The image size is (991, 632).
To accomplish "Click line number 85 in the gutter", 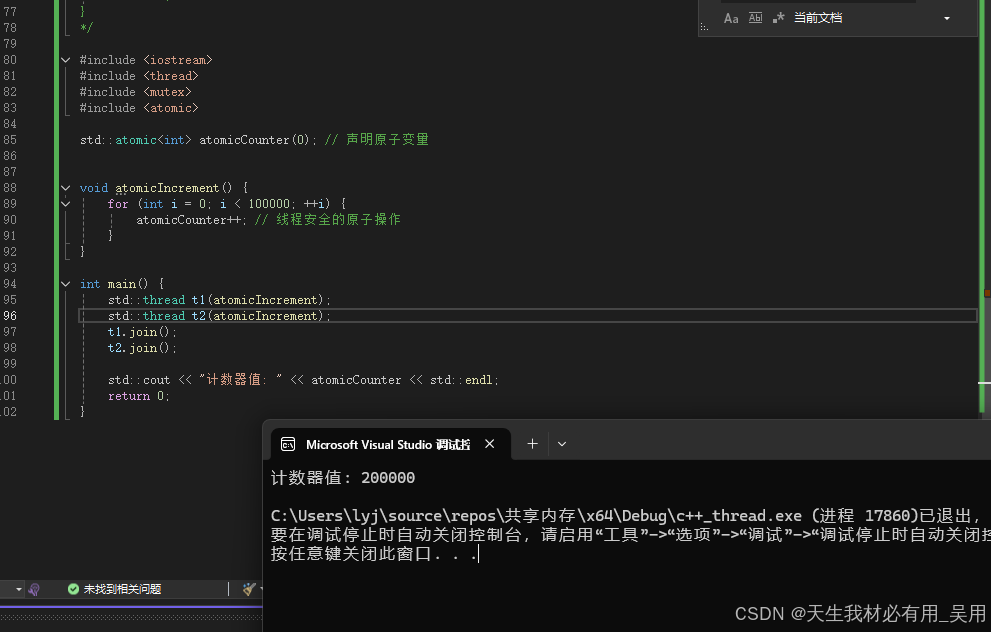I will [10, 140].
